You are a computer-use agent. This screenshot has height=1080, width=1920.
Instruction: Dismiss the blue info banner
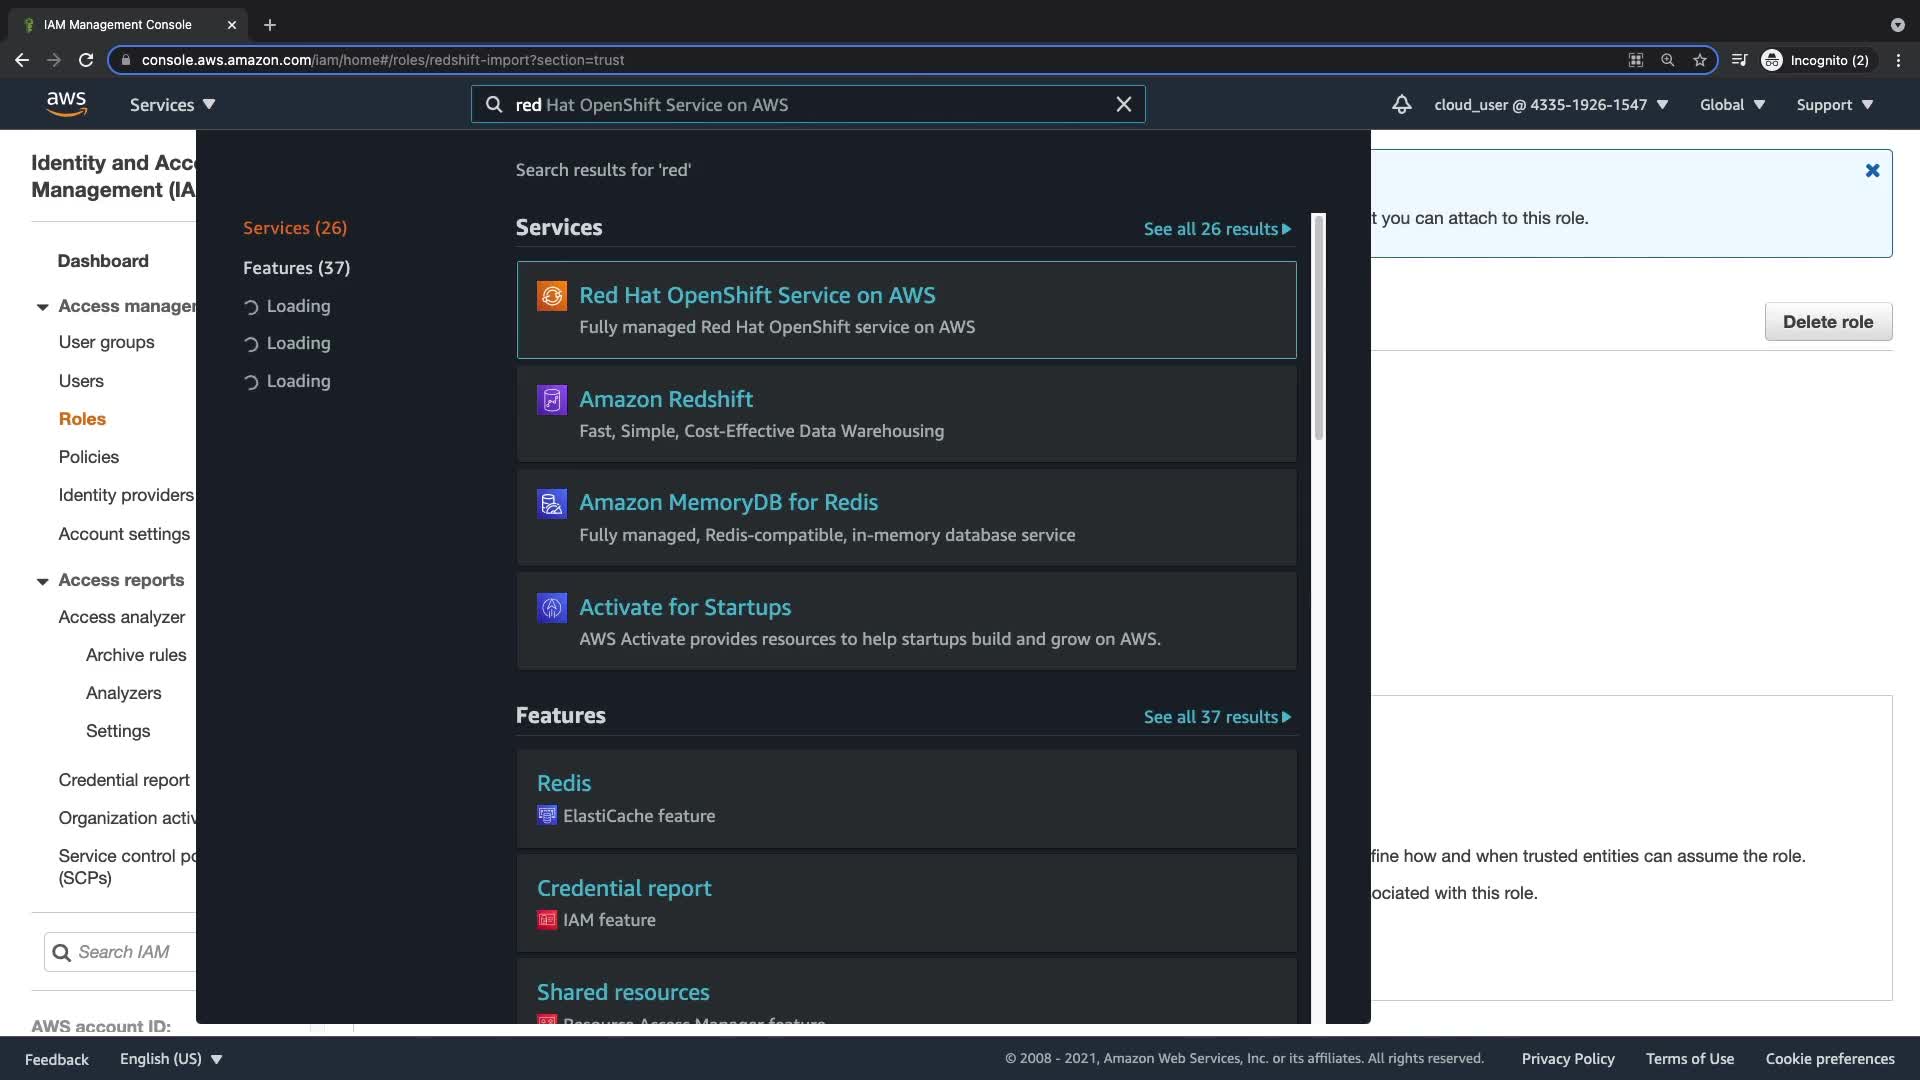1872,171
